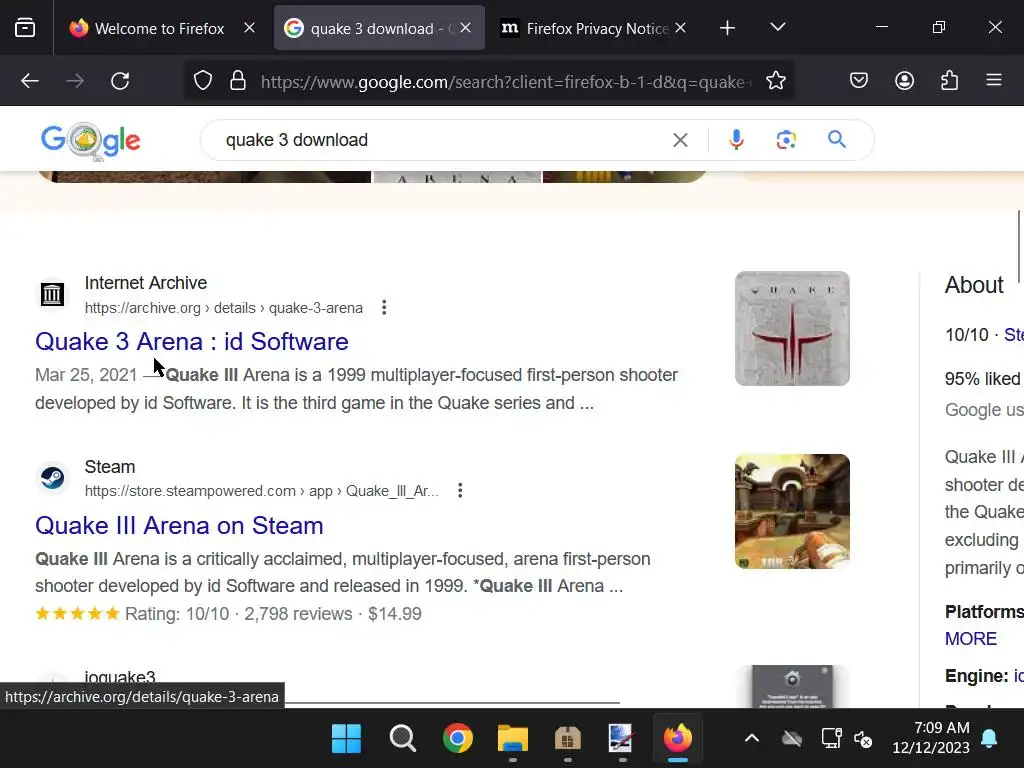1024x768 pixels.
Task: Click the network tray icon
Action: (831, 739)
